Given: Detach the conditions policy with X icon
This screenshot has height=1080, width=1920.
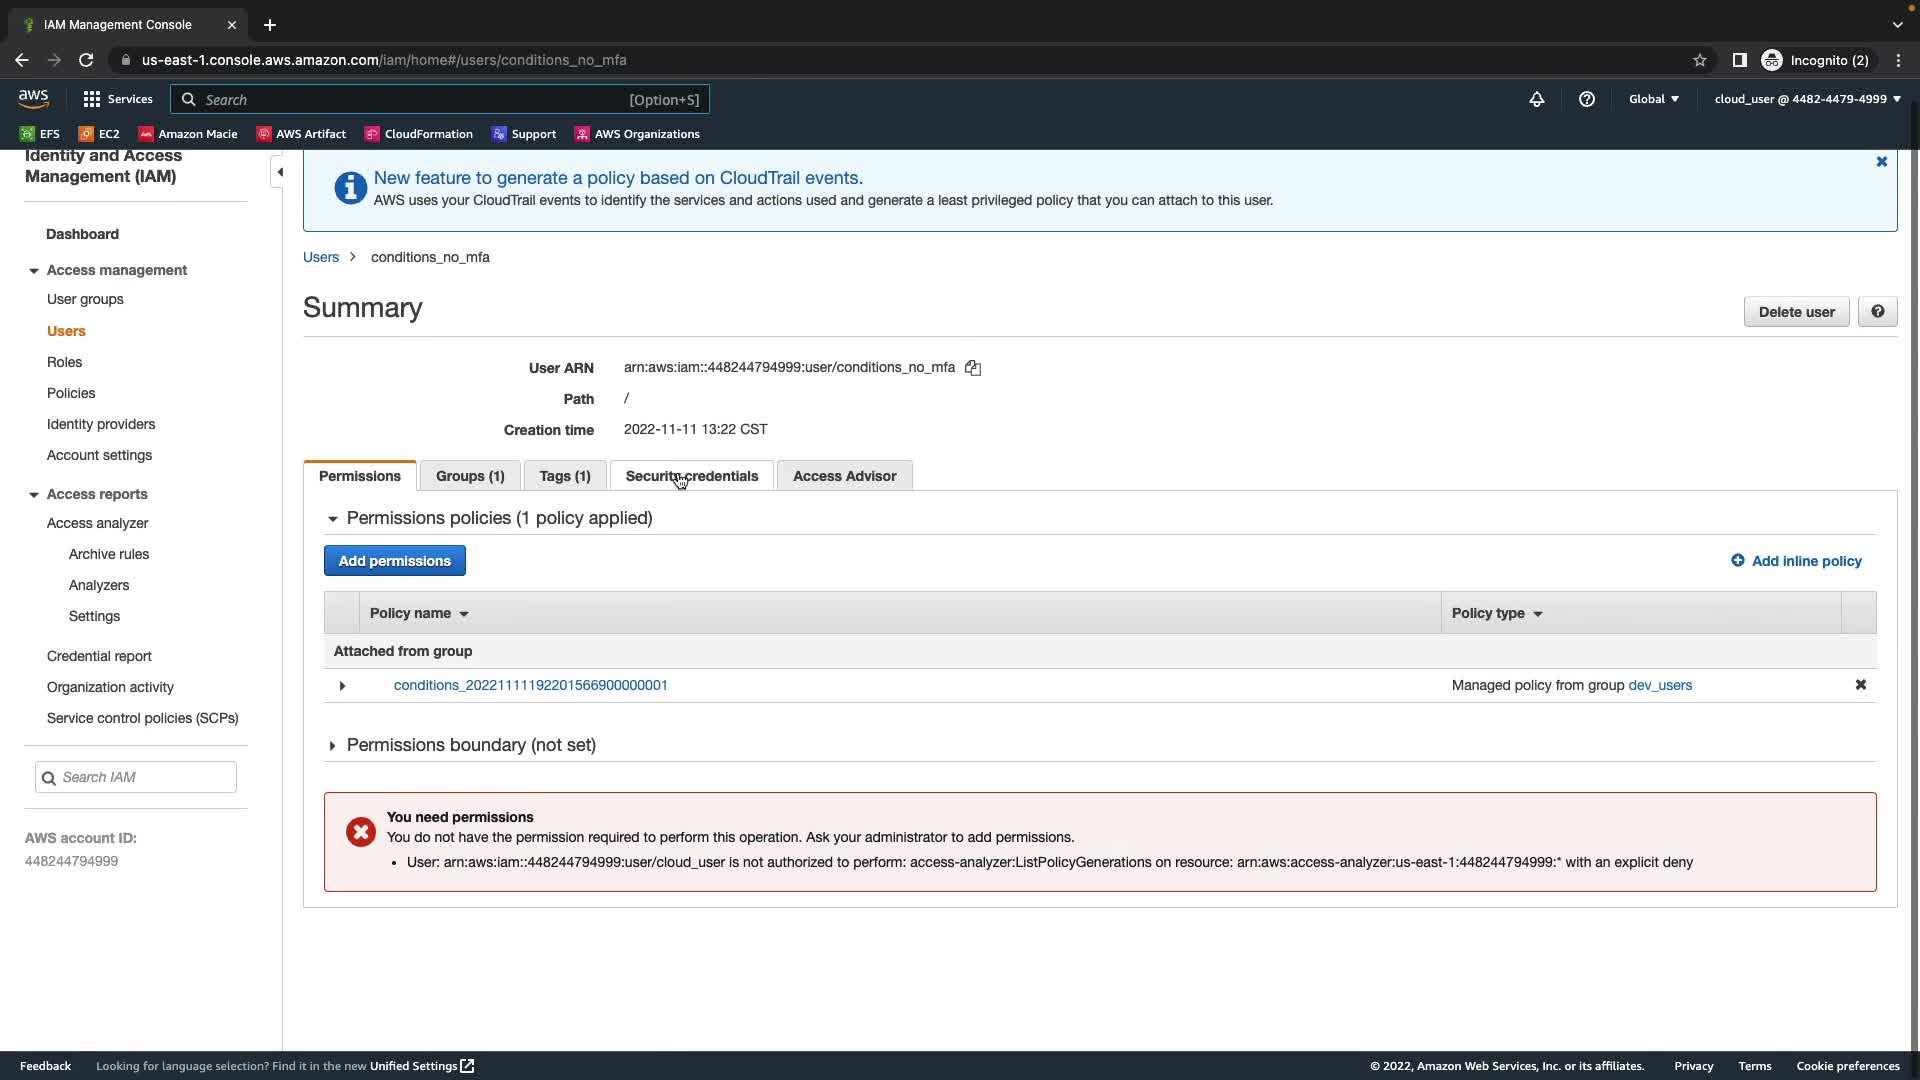Looking at the screenshot, I should (x=1860, y=685).
